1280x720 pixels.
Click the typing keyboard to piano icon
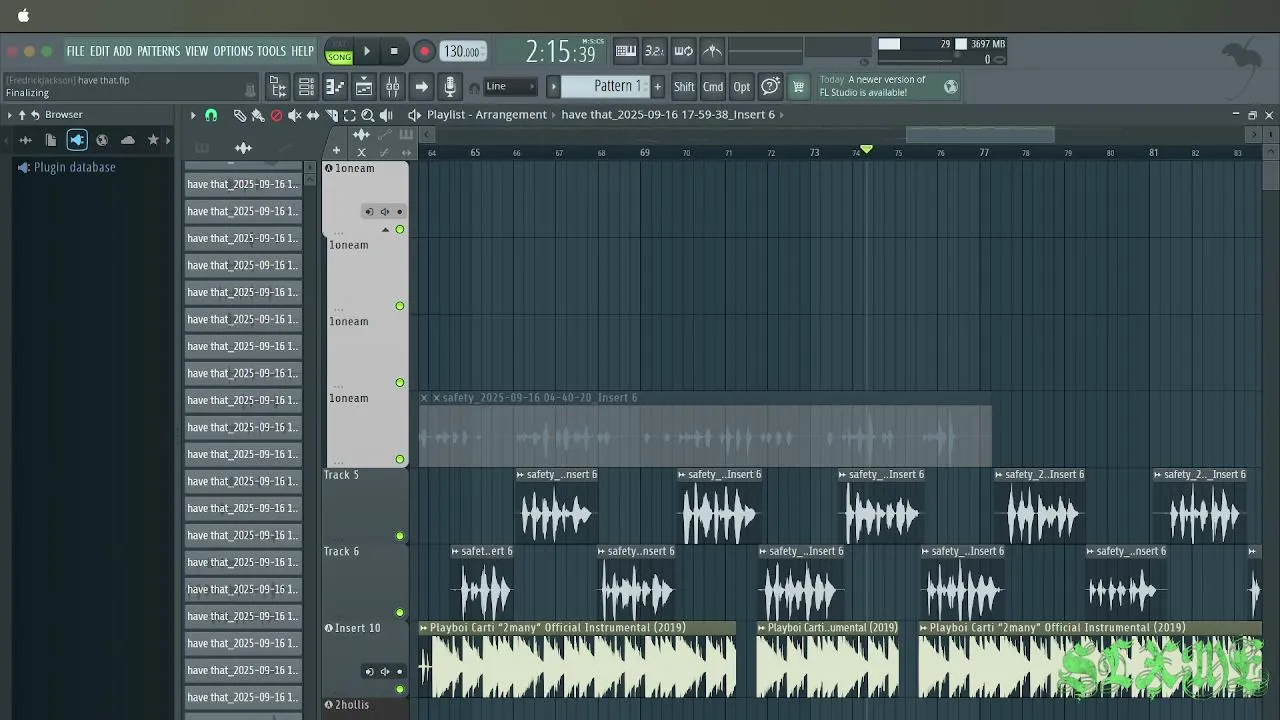click(626, 51)
